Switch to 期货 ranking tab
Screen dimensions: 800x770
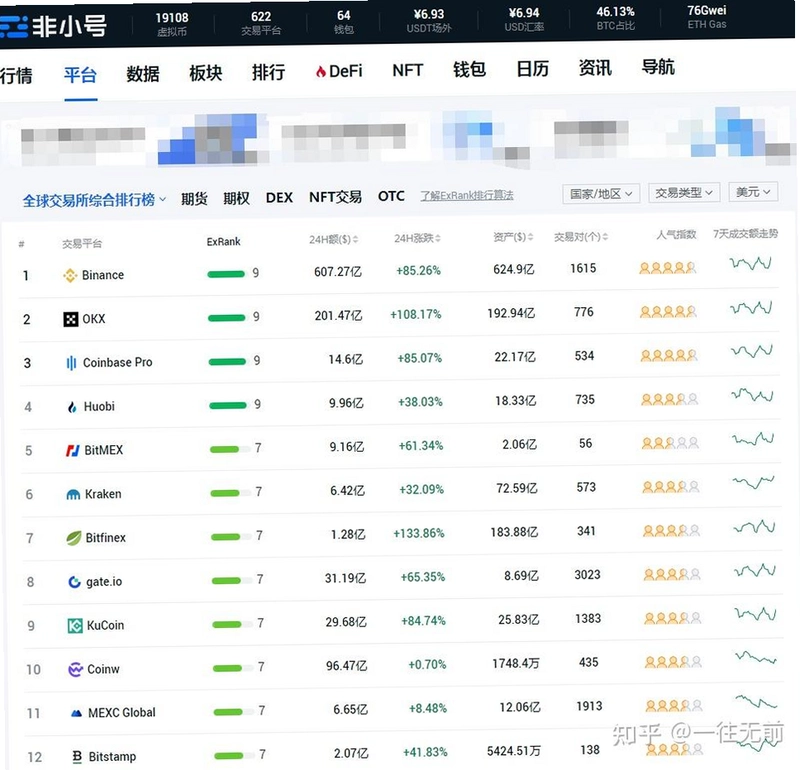point(194,198)
